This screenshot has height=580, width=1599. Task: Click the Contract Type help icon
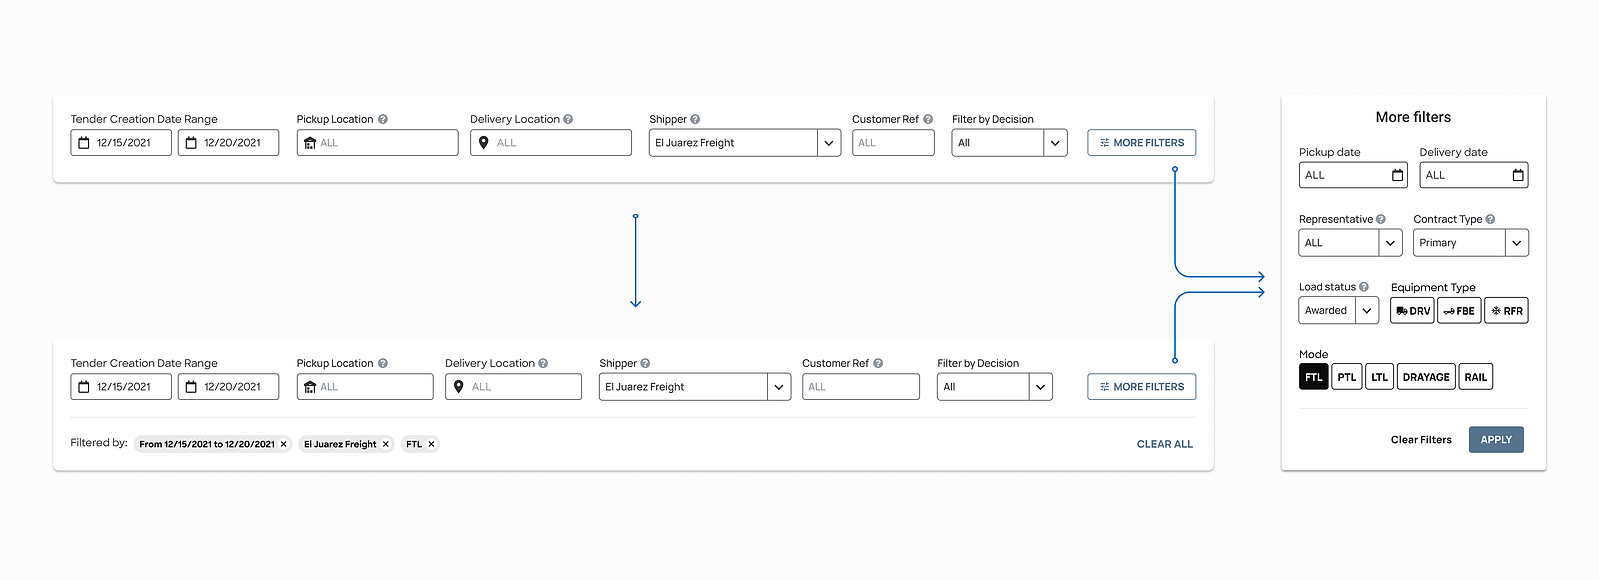1490,219
